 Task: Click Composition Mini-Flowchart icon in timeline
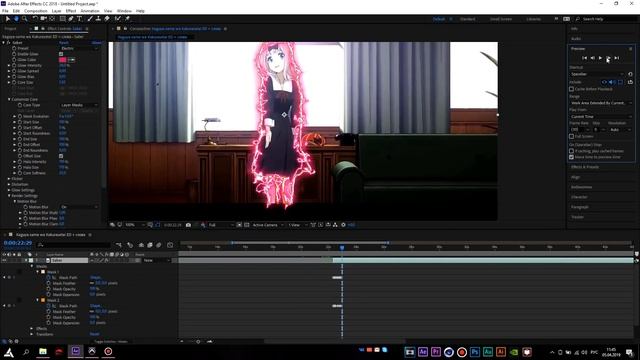[x=118, y=245]
